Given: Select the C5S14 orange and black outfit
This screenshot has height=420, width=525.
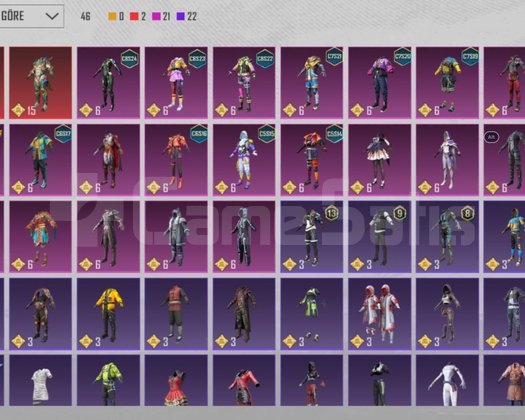Looking at the screenshot, I should (x=312, y=160).
